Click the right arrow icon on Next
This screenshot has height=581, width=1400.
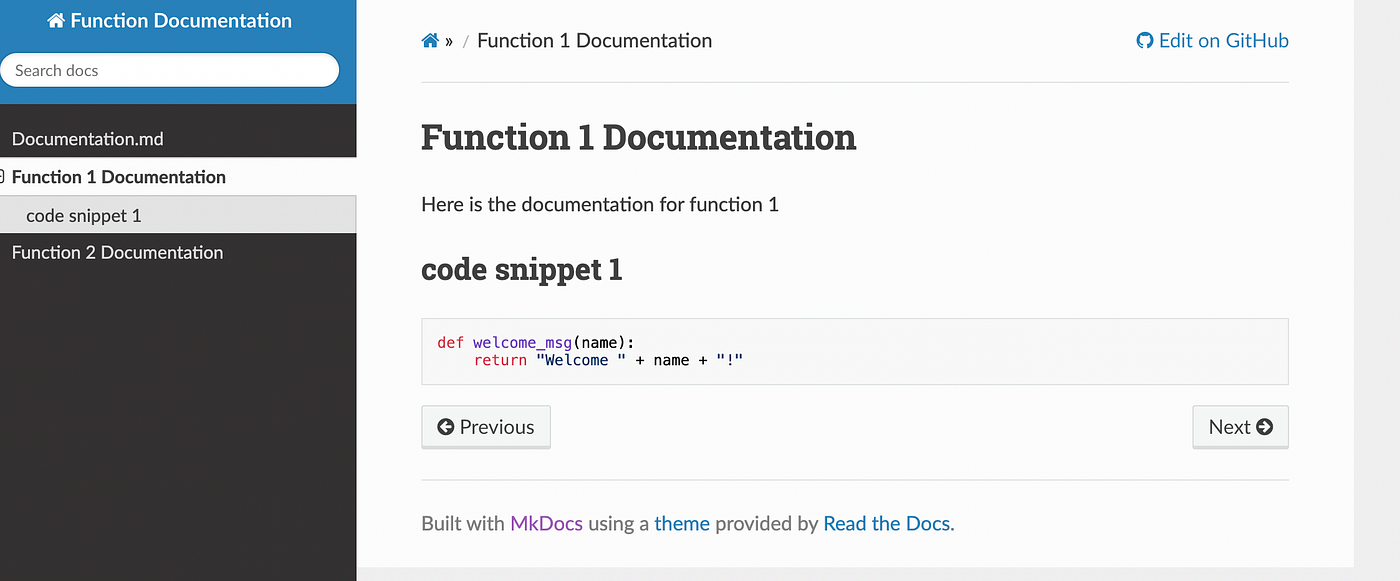[x=1264, y=427]
